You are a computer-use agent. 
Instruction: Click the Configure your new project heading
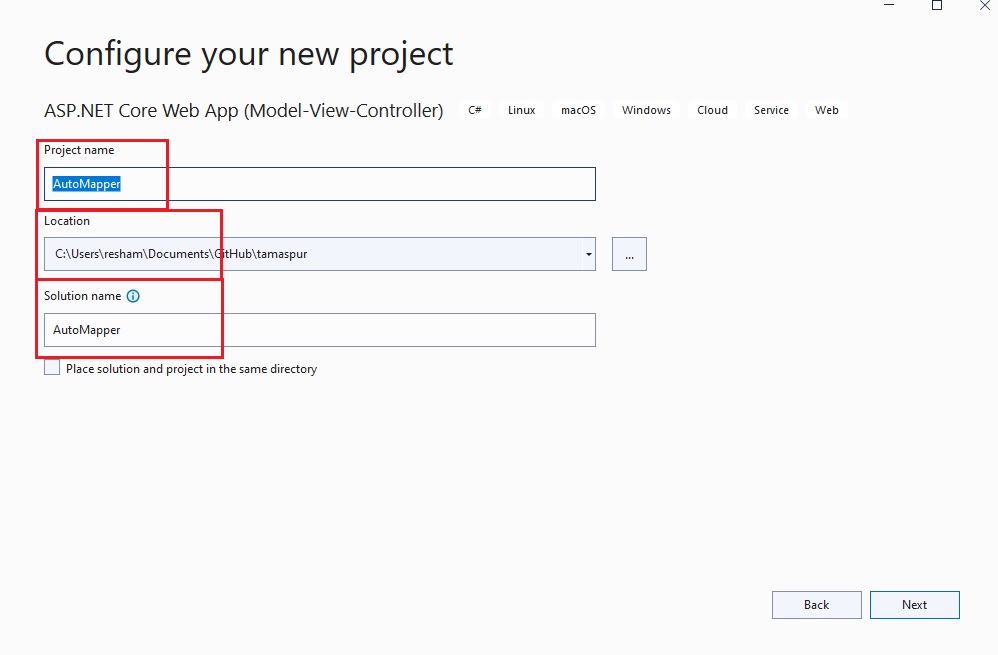point(249,54)
